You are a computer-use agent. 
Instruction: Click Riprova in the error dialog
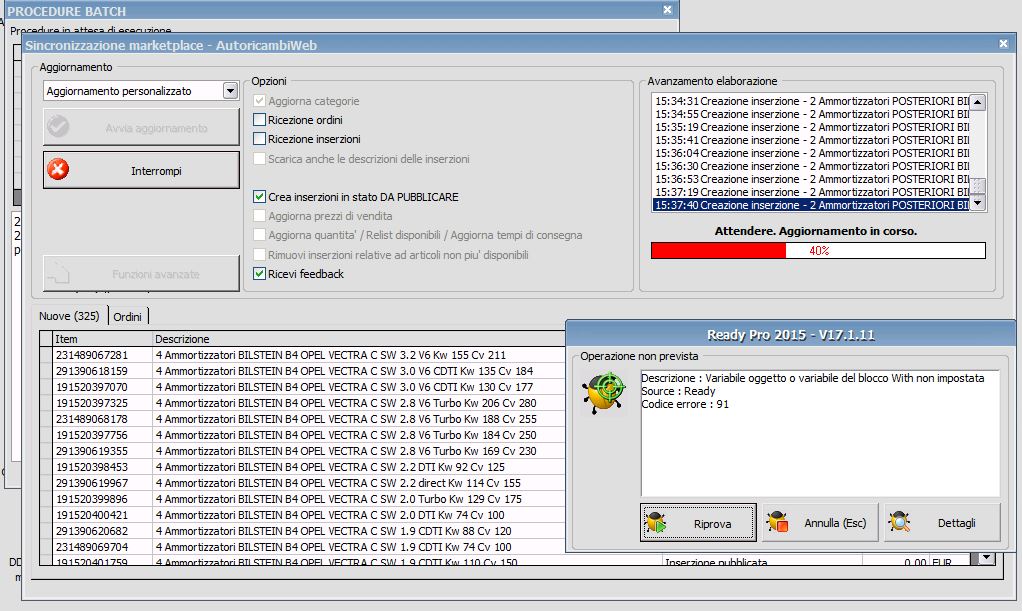coord(698,523)
